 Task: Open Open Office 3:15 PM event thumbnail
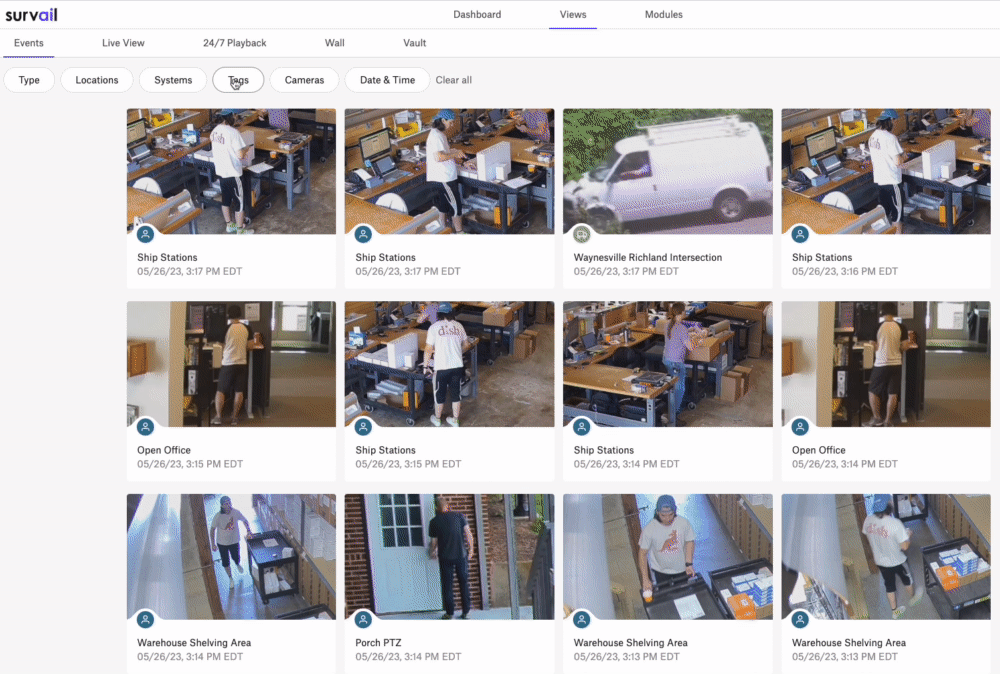pos(231,364)
